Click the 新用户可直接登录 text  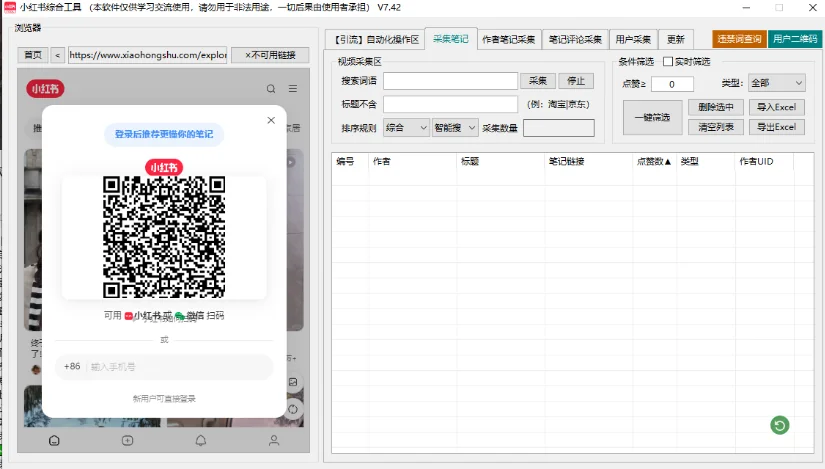164,398
